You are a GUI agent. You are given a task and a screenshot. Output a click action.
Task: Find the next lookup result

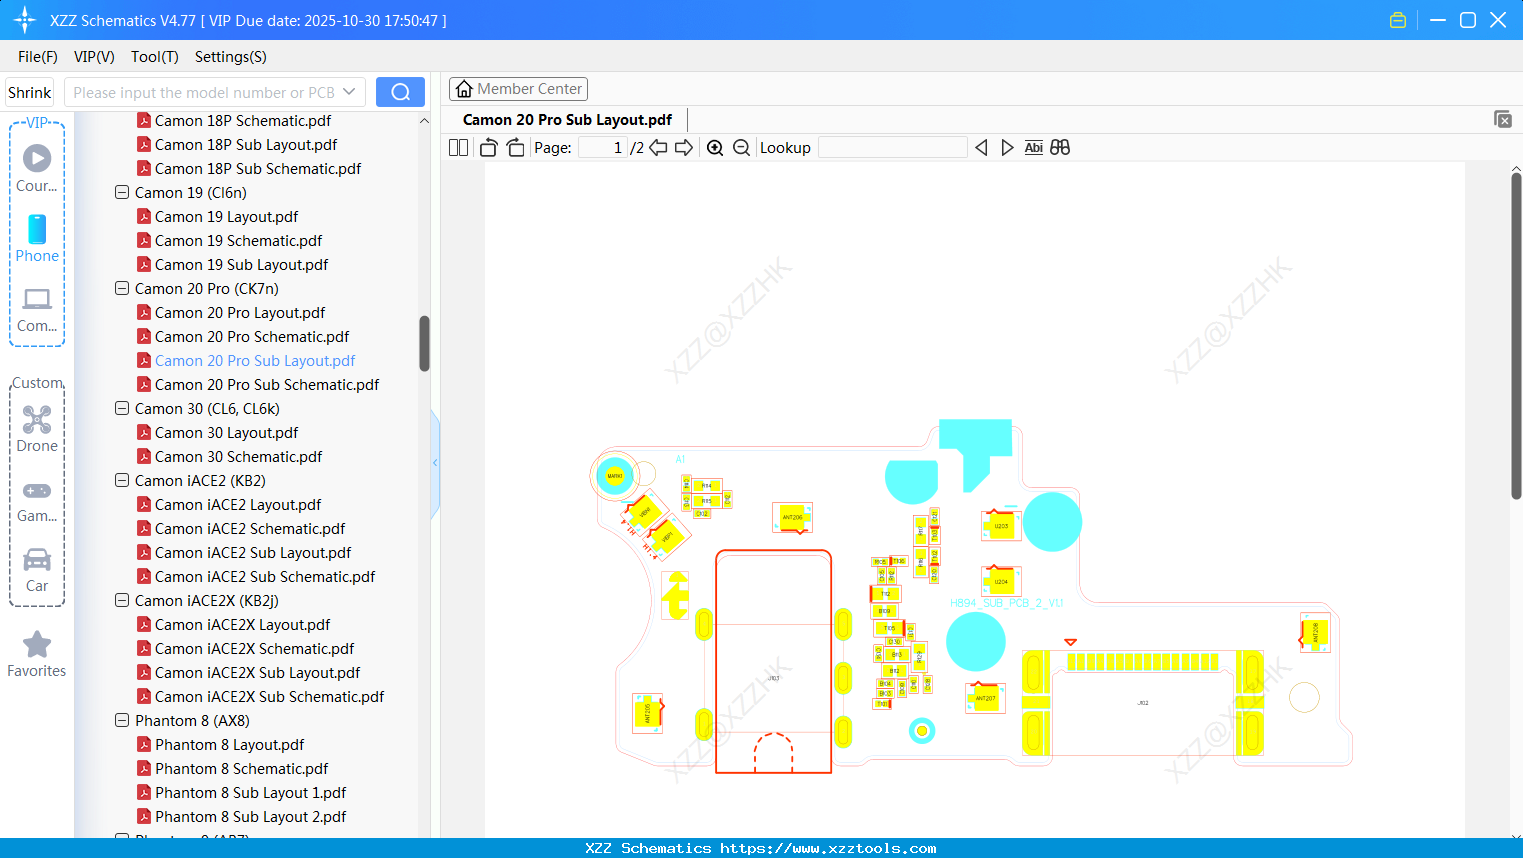pyautogui.click(x=1007, y=148)
